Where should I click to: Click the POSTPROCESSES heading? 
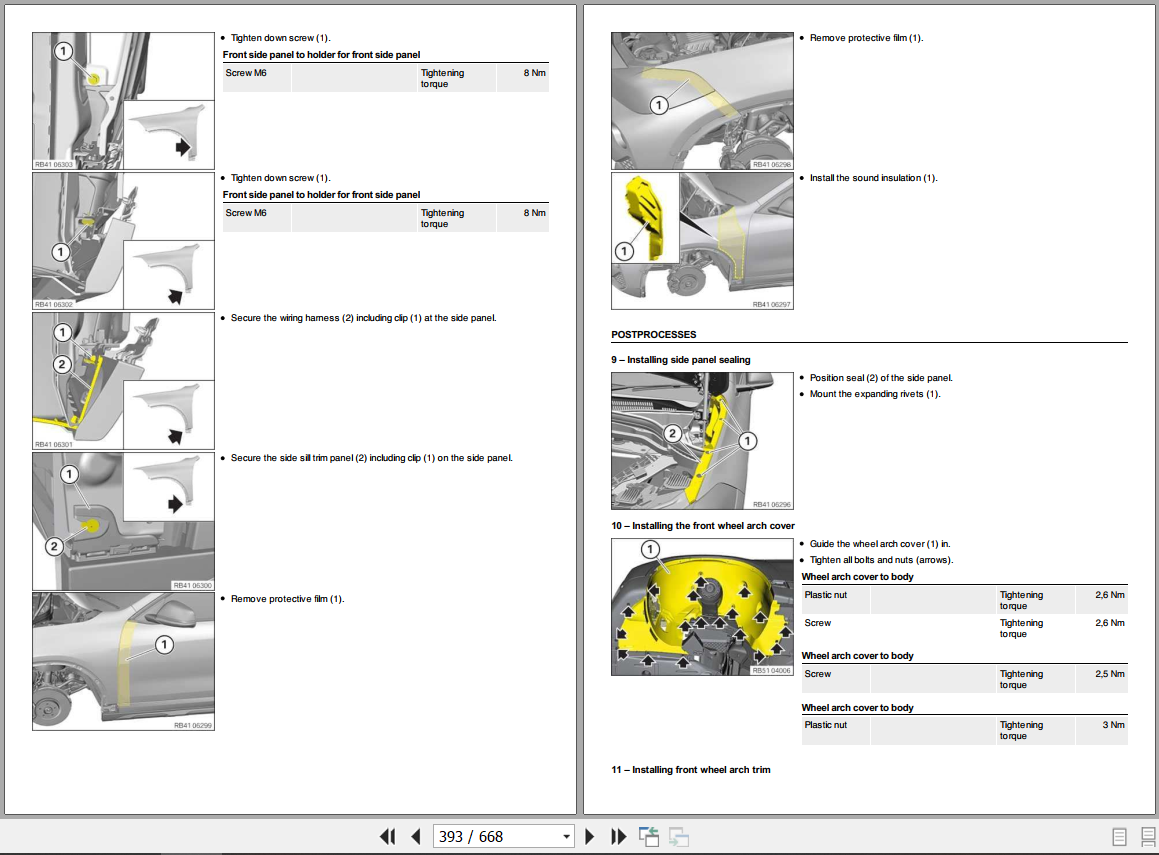tap(653, 335)
